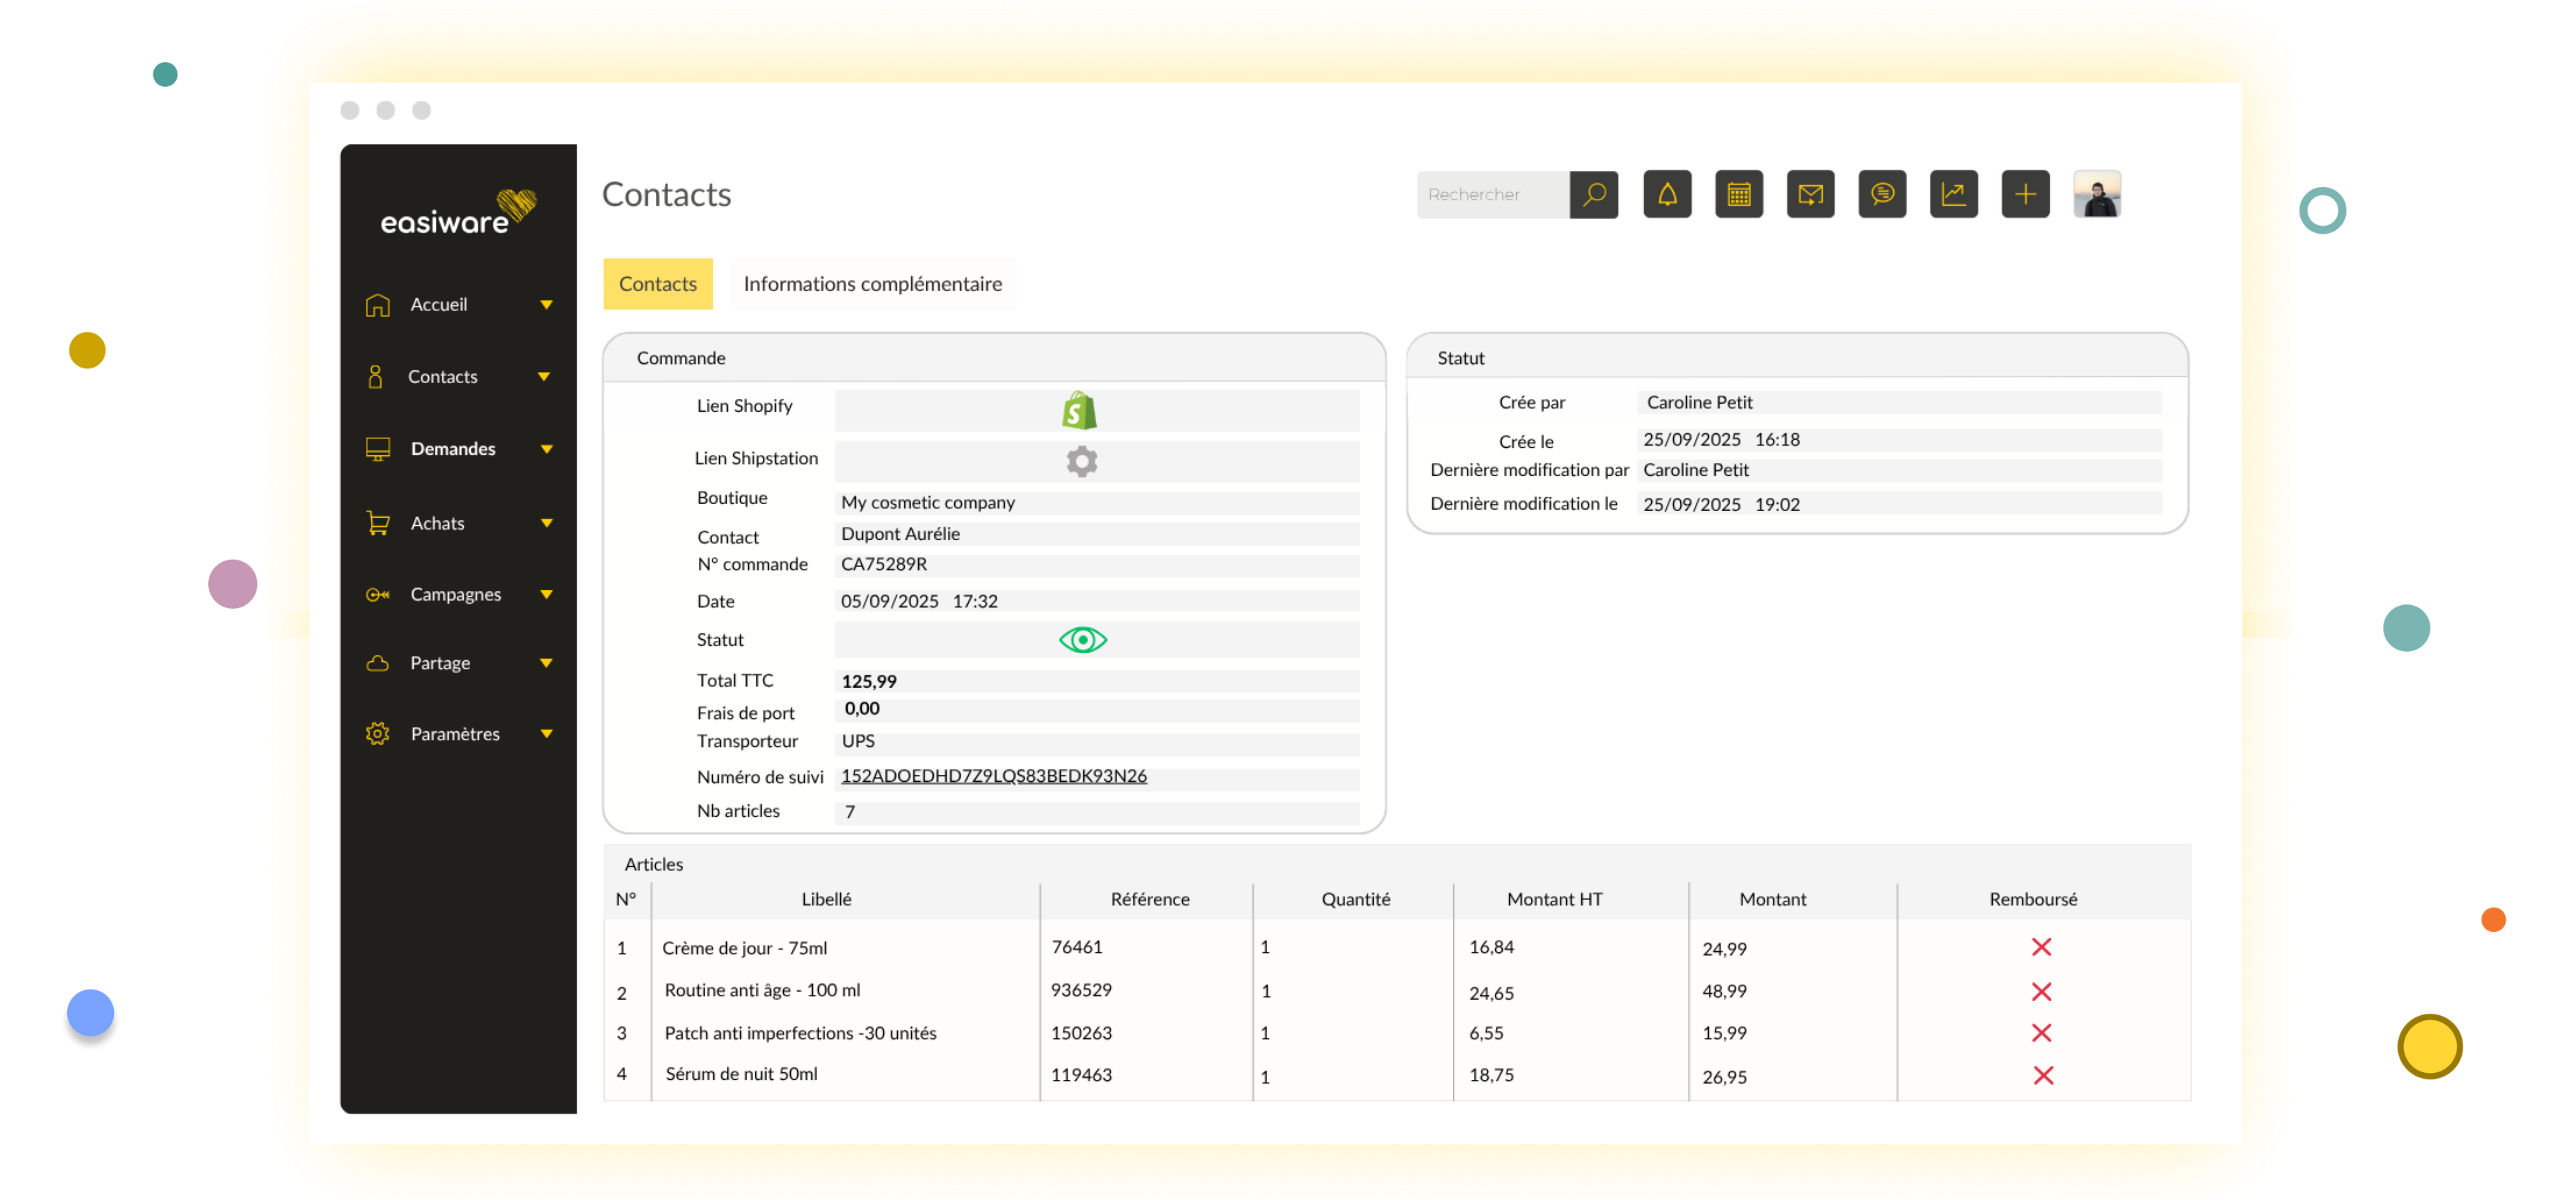Open the chat bubble icon
Screen dimensions: 2560x1200
1882,194
